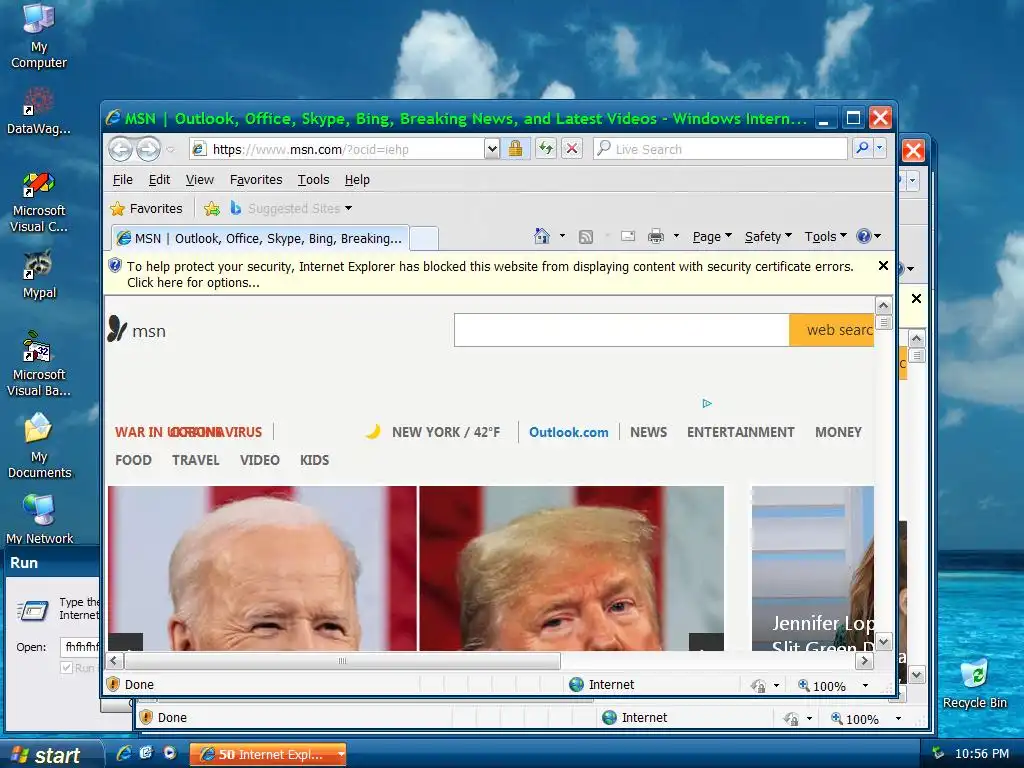The width and height of the screenshot is (1024, 768).
Task: Click the horizontal scrollbar thumb
Action: tap(342, 661)
